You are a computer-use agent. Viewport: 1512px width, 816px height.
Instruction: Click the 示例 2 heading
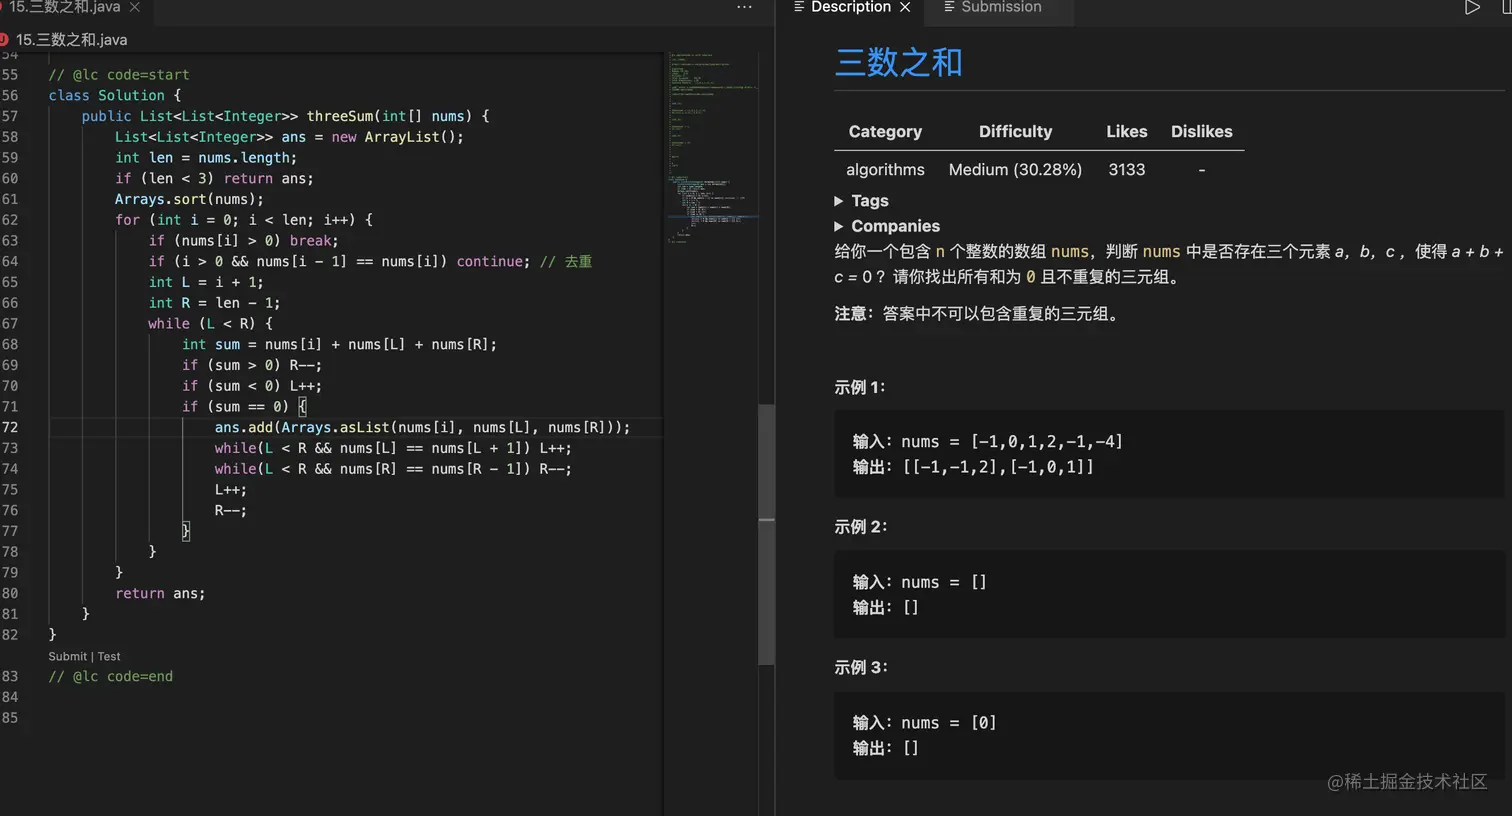pyautogui.click(x=861, y=527)
